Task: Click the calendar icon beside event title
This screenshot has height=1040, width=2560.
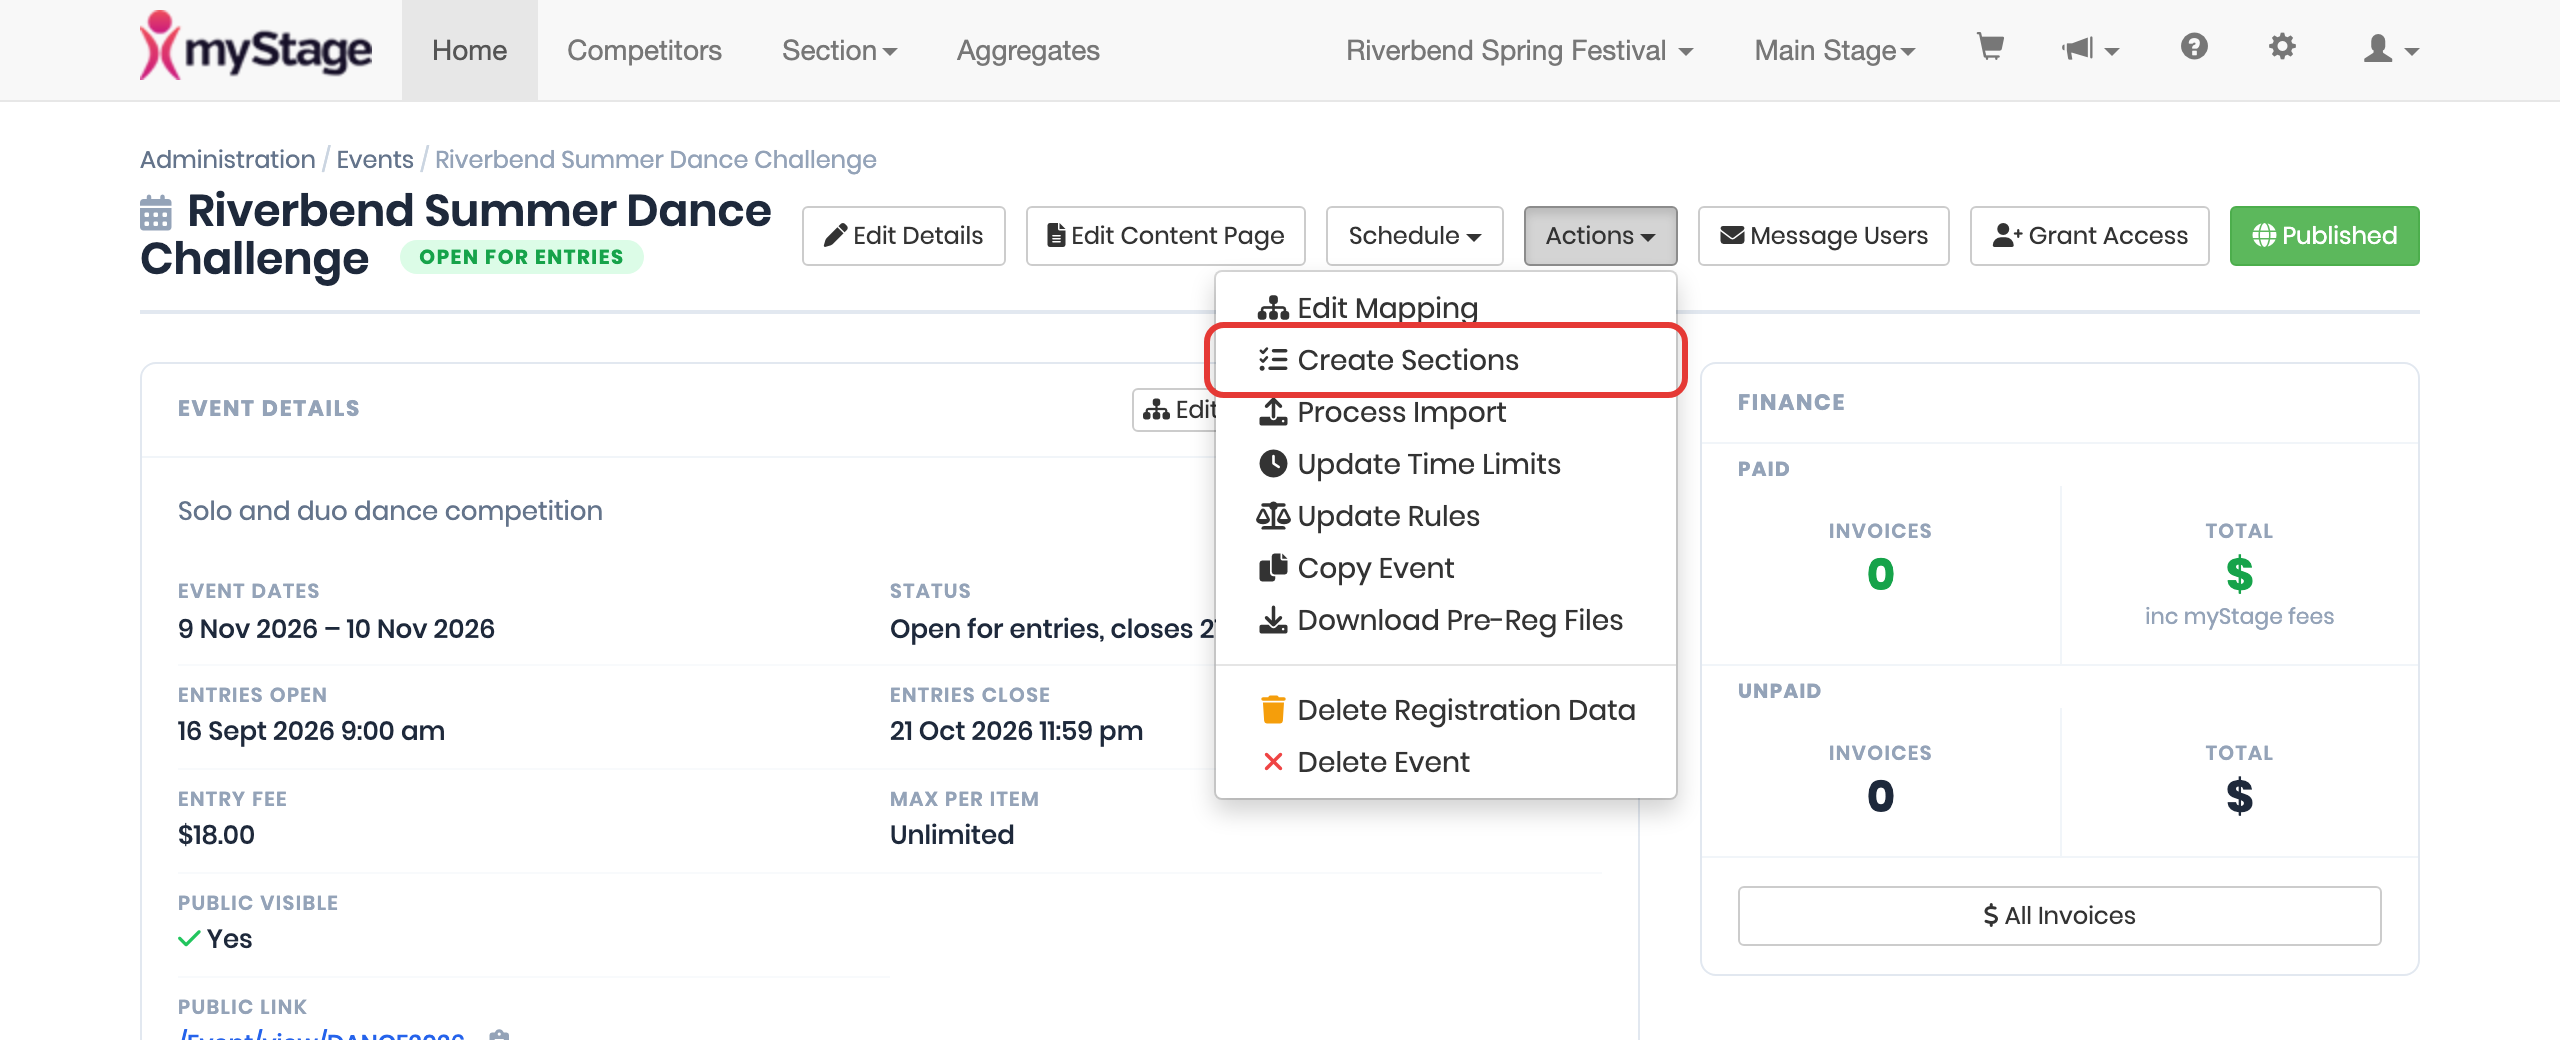Action: 156,213
